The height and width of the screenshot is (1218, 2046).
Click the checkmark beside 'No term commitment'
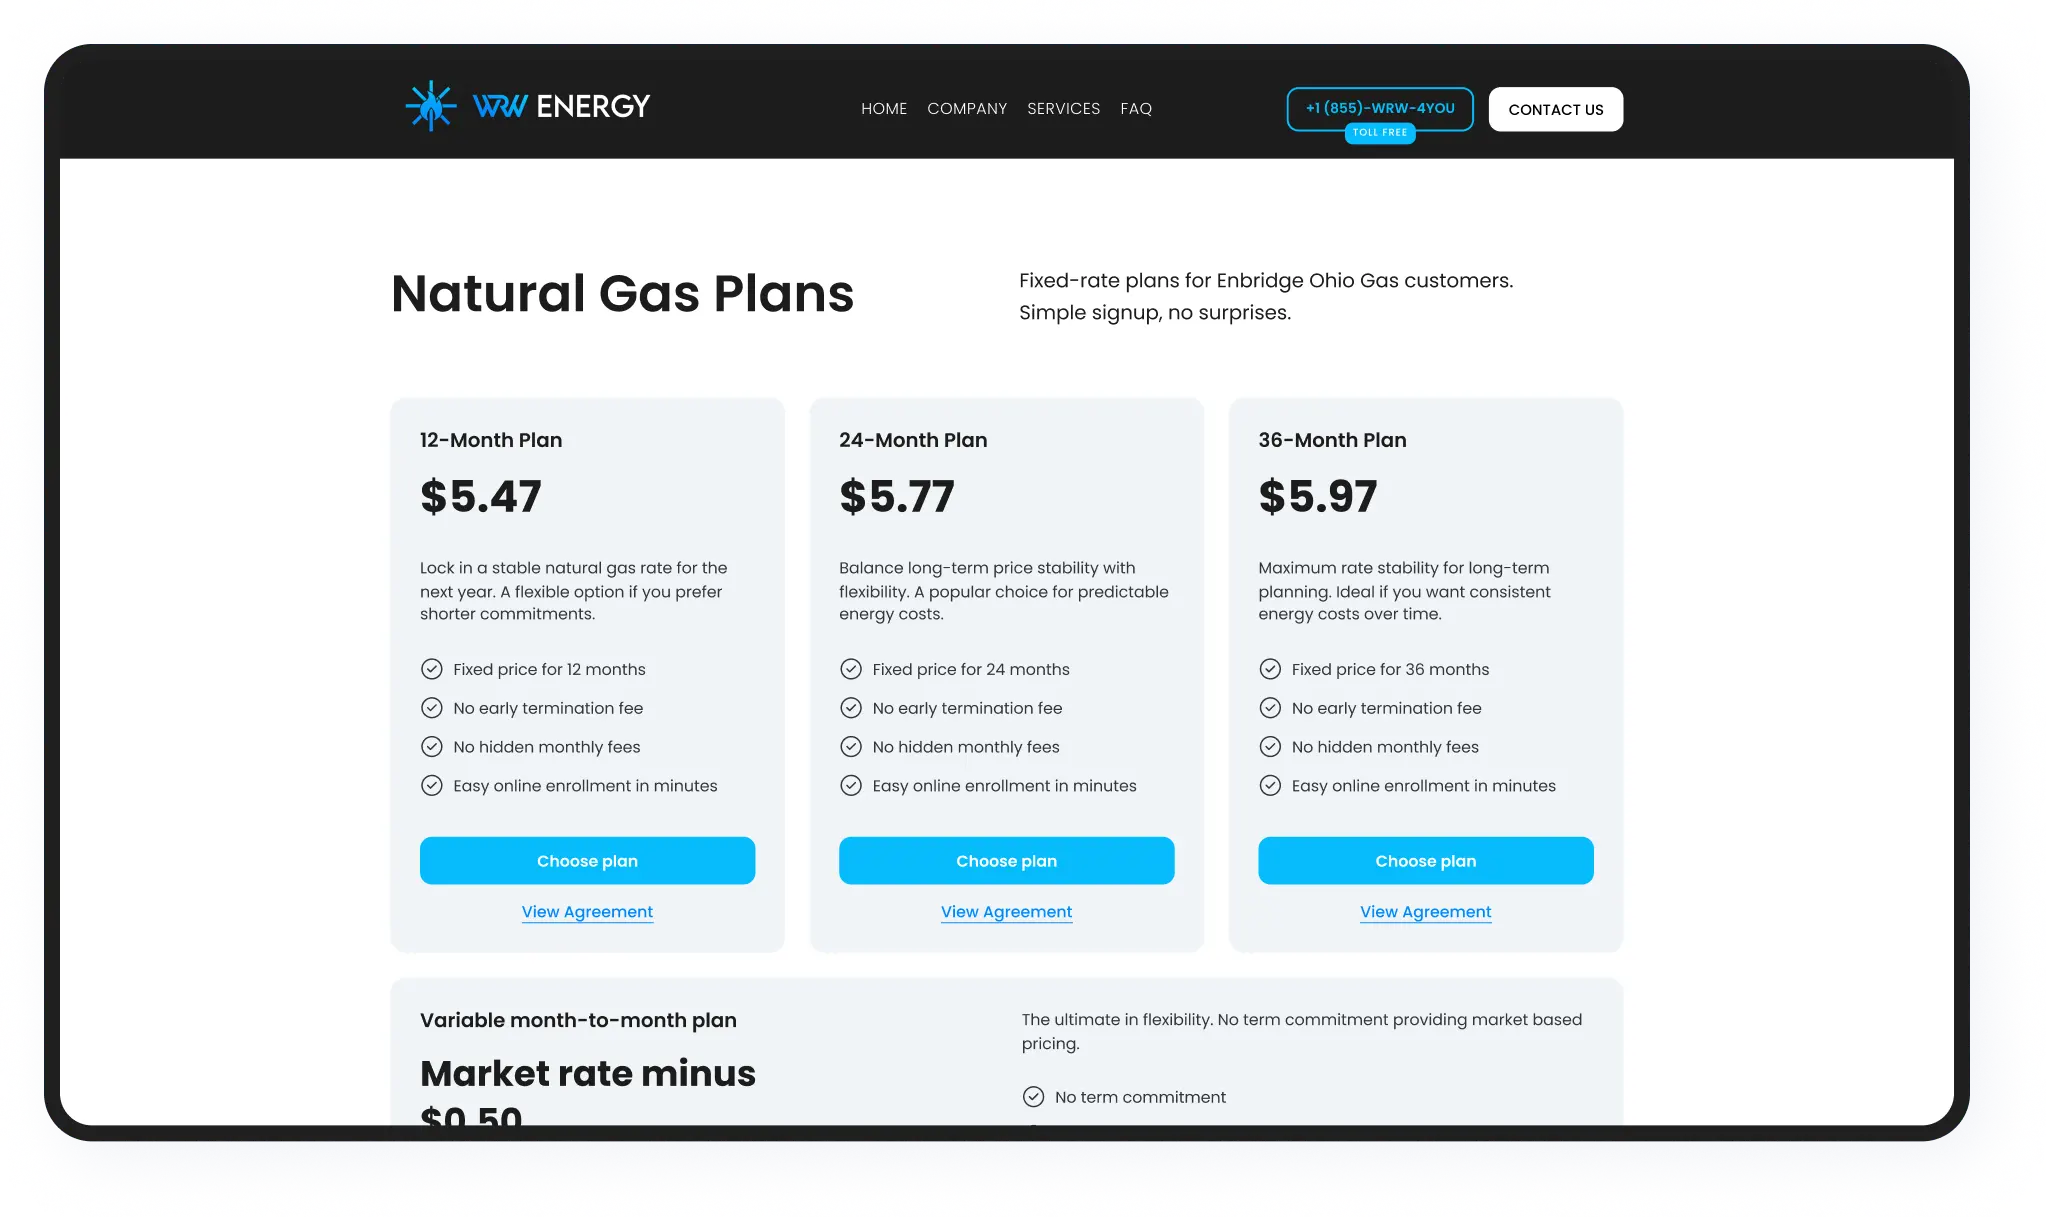(1033, 1096)
